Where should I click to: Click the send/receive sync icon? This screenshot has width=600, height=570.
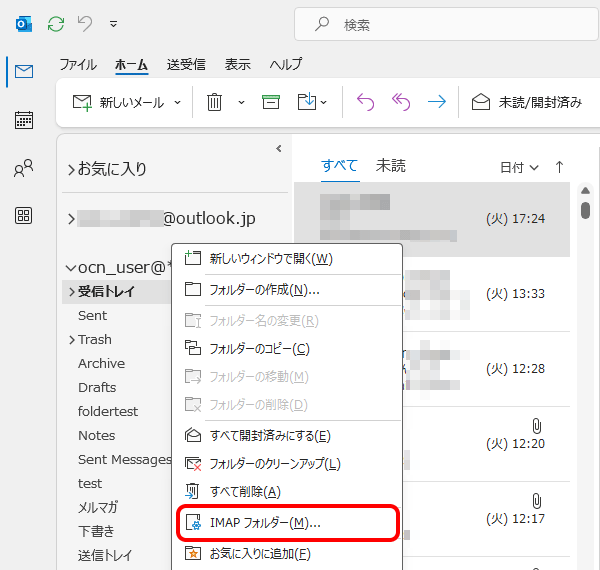[x=56, y=22]
